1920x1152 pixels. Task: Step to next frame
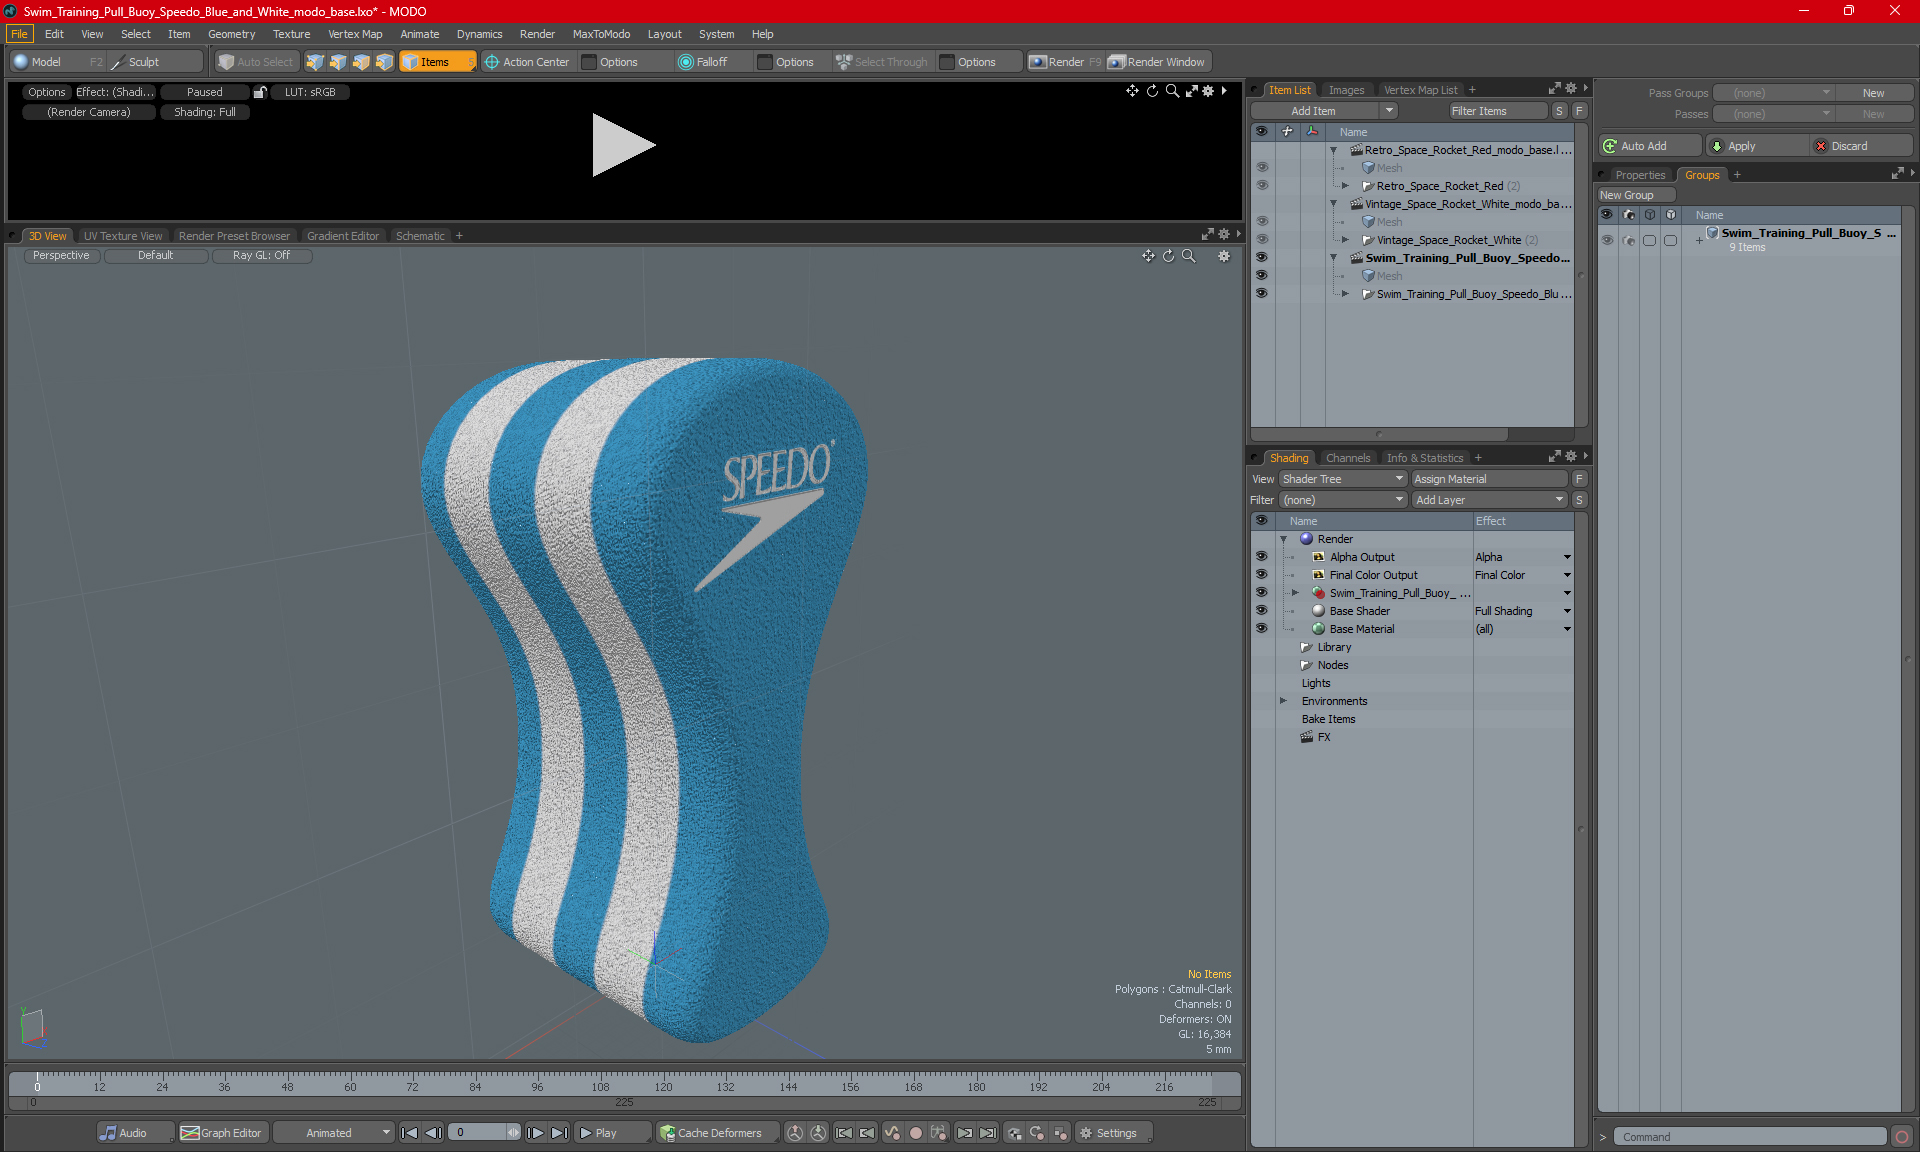536,1133
